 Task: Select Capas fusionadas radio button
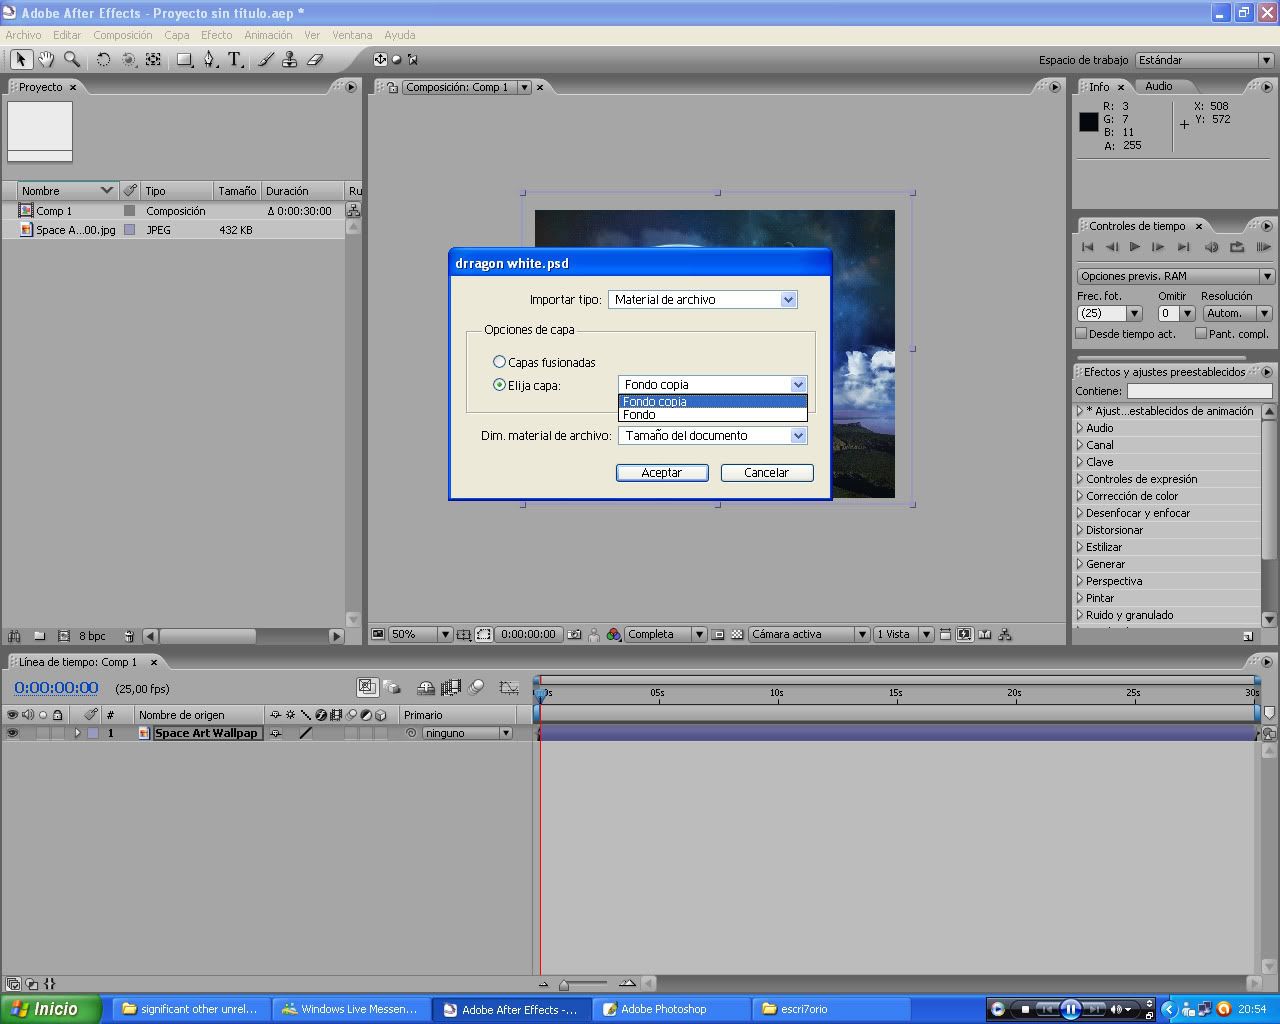(x=499, y=362)
